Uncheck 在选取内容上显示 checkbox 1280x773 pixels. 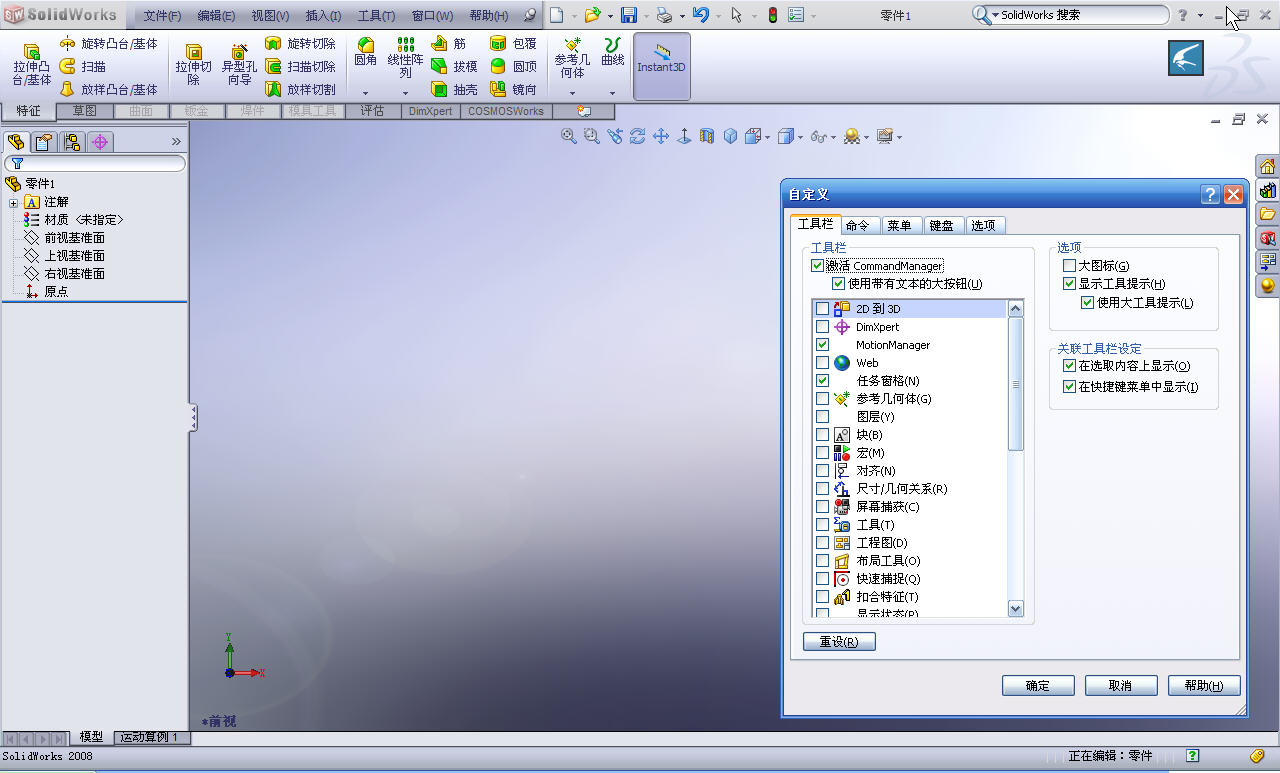1069,366
